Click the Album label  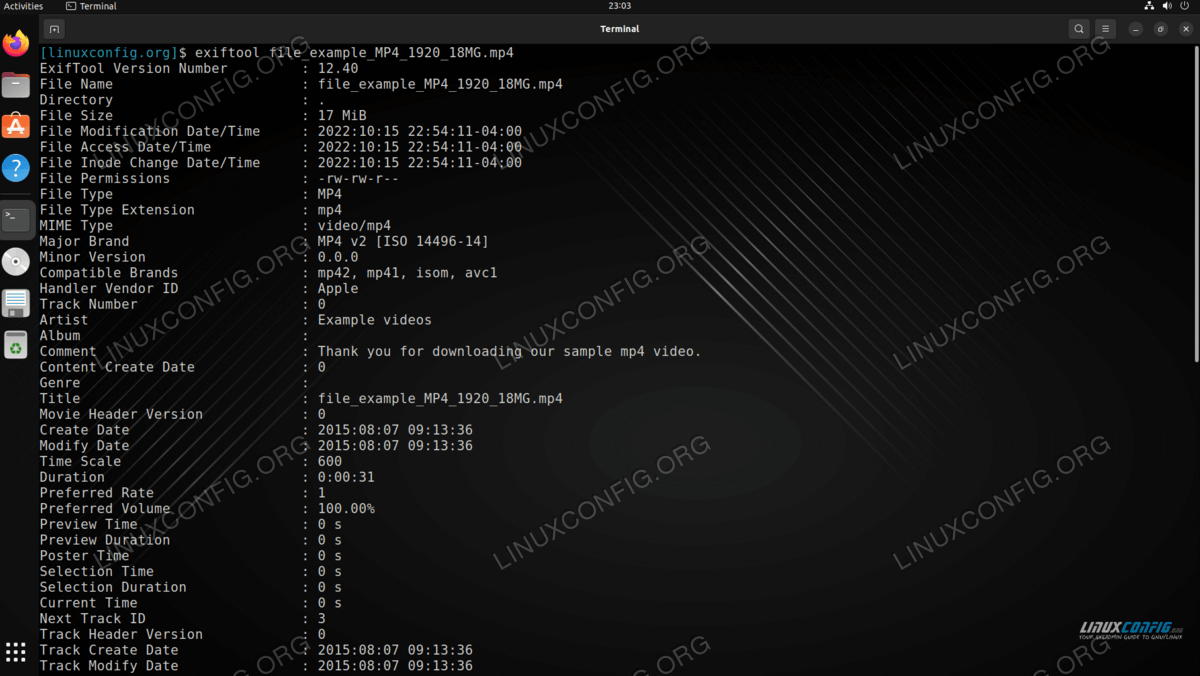60,336
